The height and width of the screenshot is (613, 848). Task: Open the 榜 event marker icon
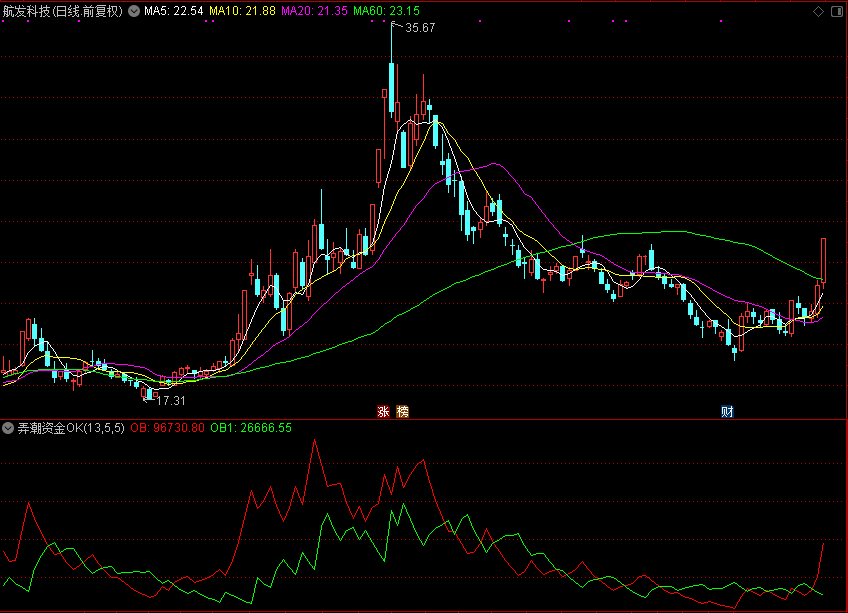coord(402,412)
